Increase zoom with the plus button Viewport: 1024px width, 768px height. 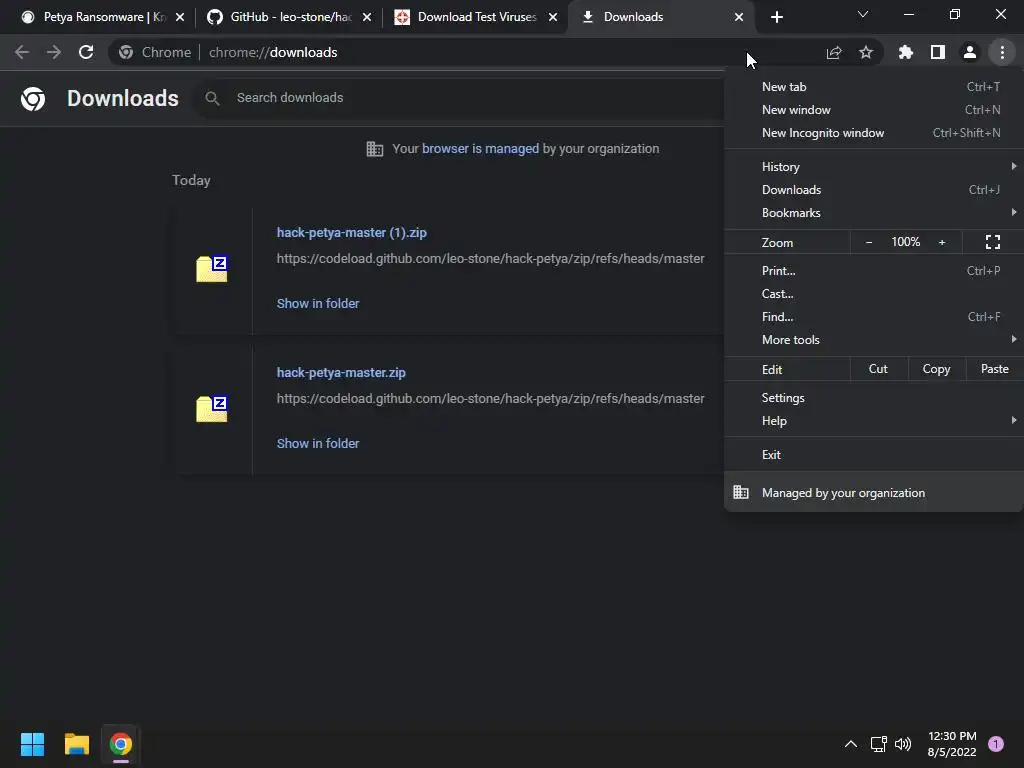[942, 242]
